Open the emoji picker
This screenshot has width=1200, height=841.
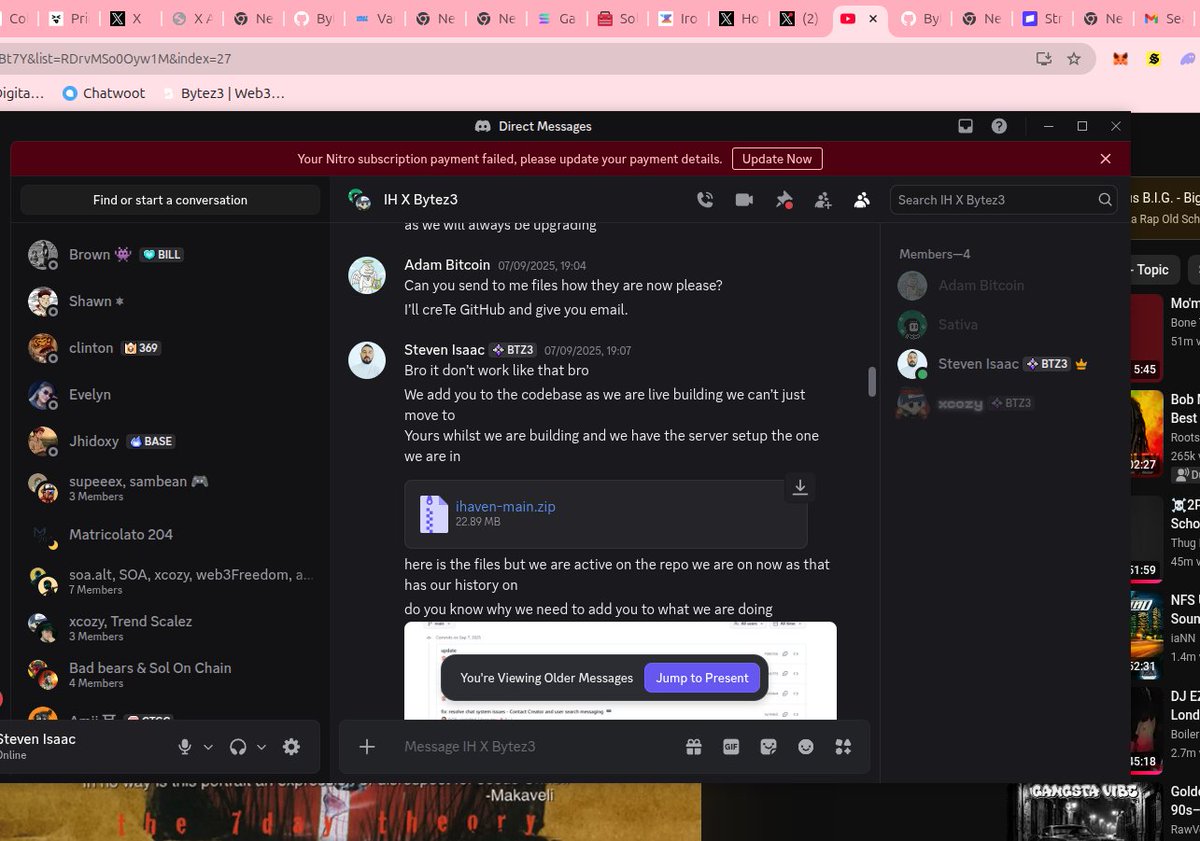806,746
